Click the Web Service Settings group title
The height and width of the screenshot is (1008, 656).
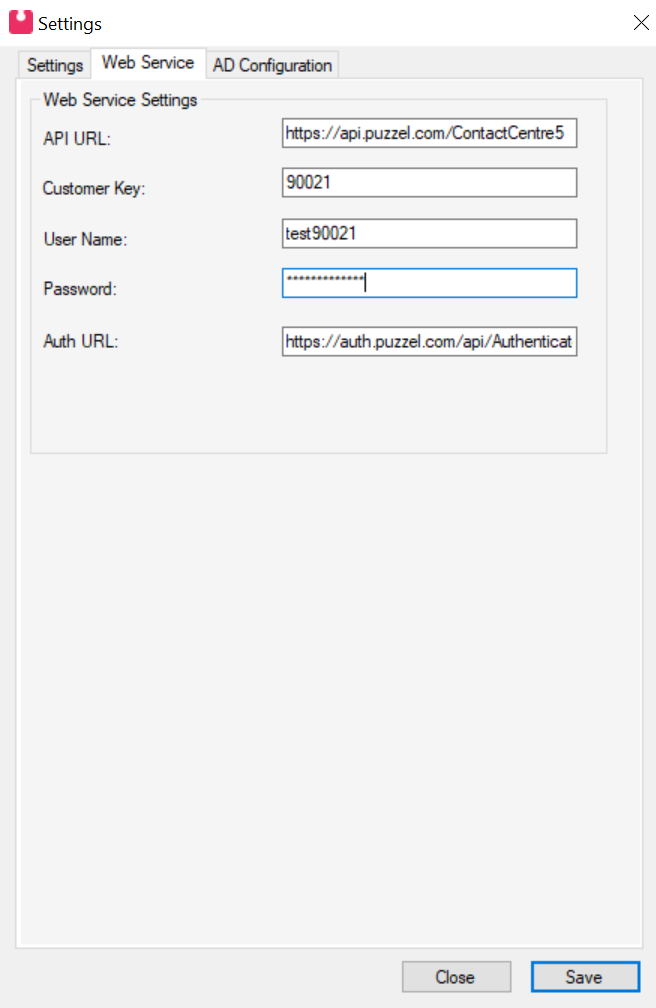click(x=119, y=100)
